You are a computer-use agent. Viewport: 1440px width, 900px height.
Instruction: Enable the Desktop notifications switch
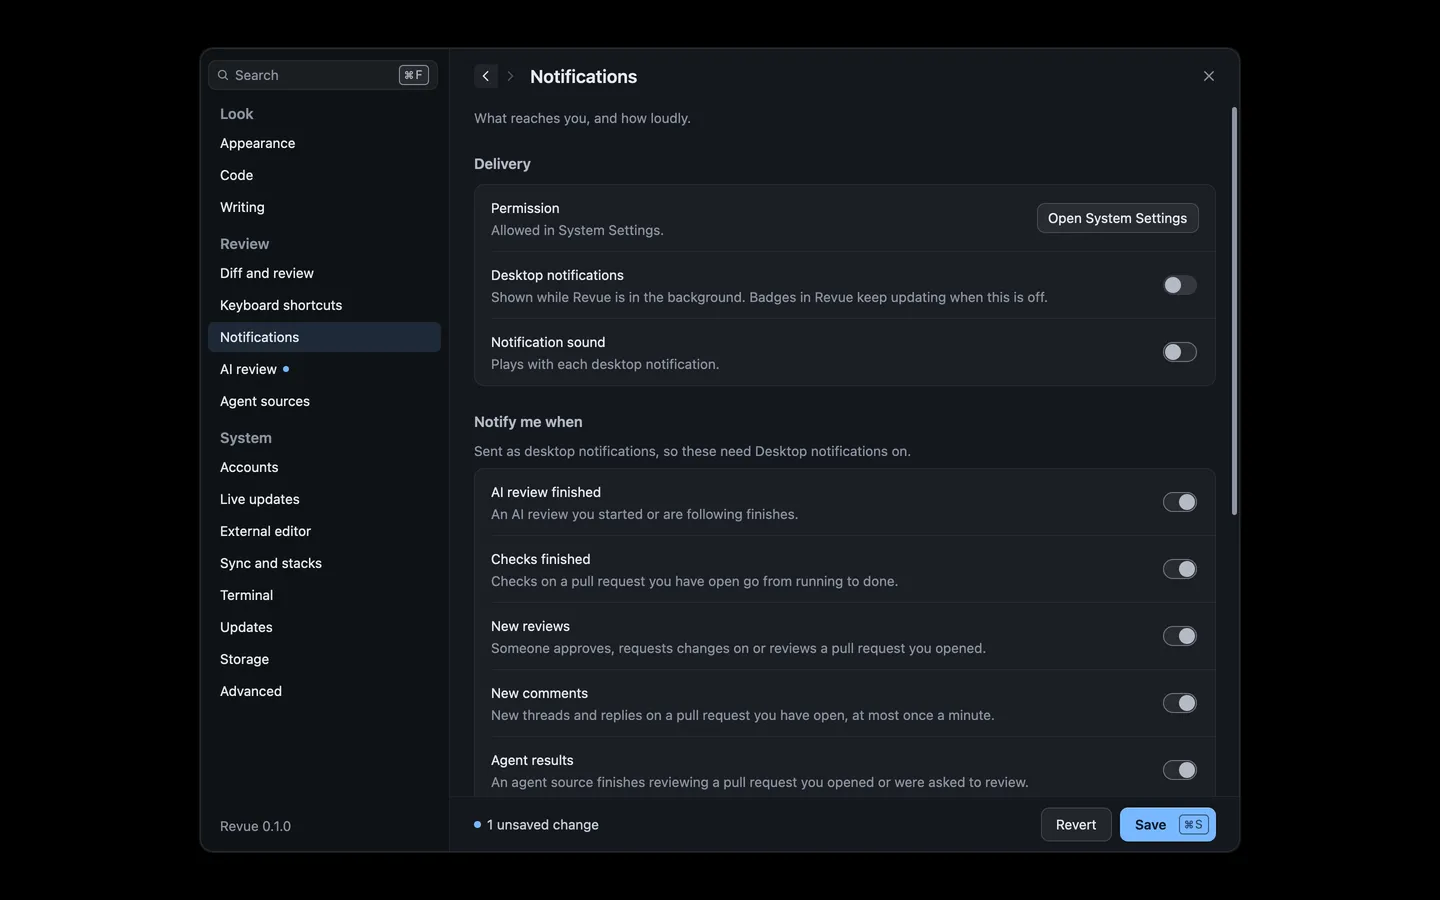pos(1180,285)
